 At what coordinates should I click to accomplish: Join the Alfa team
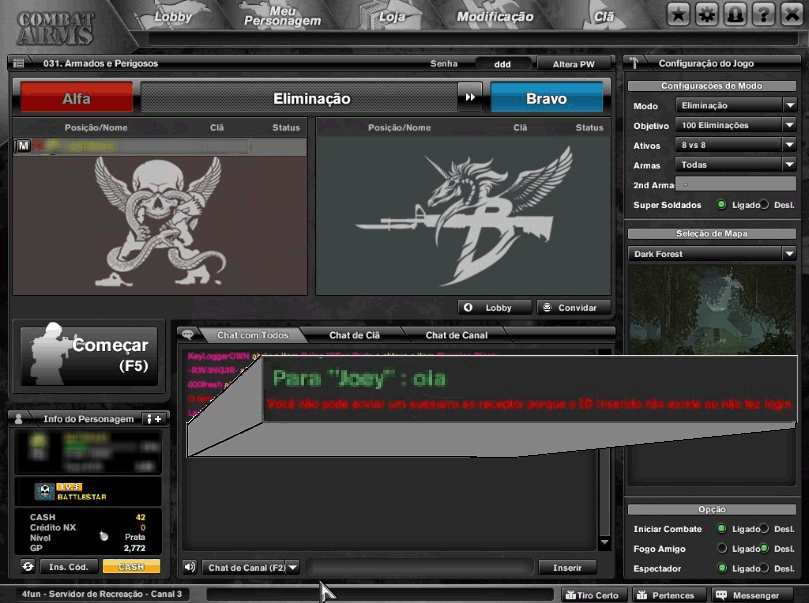(76, 98)
